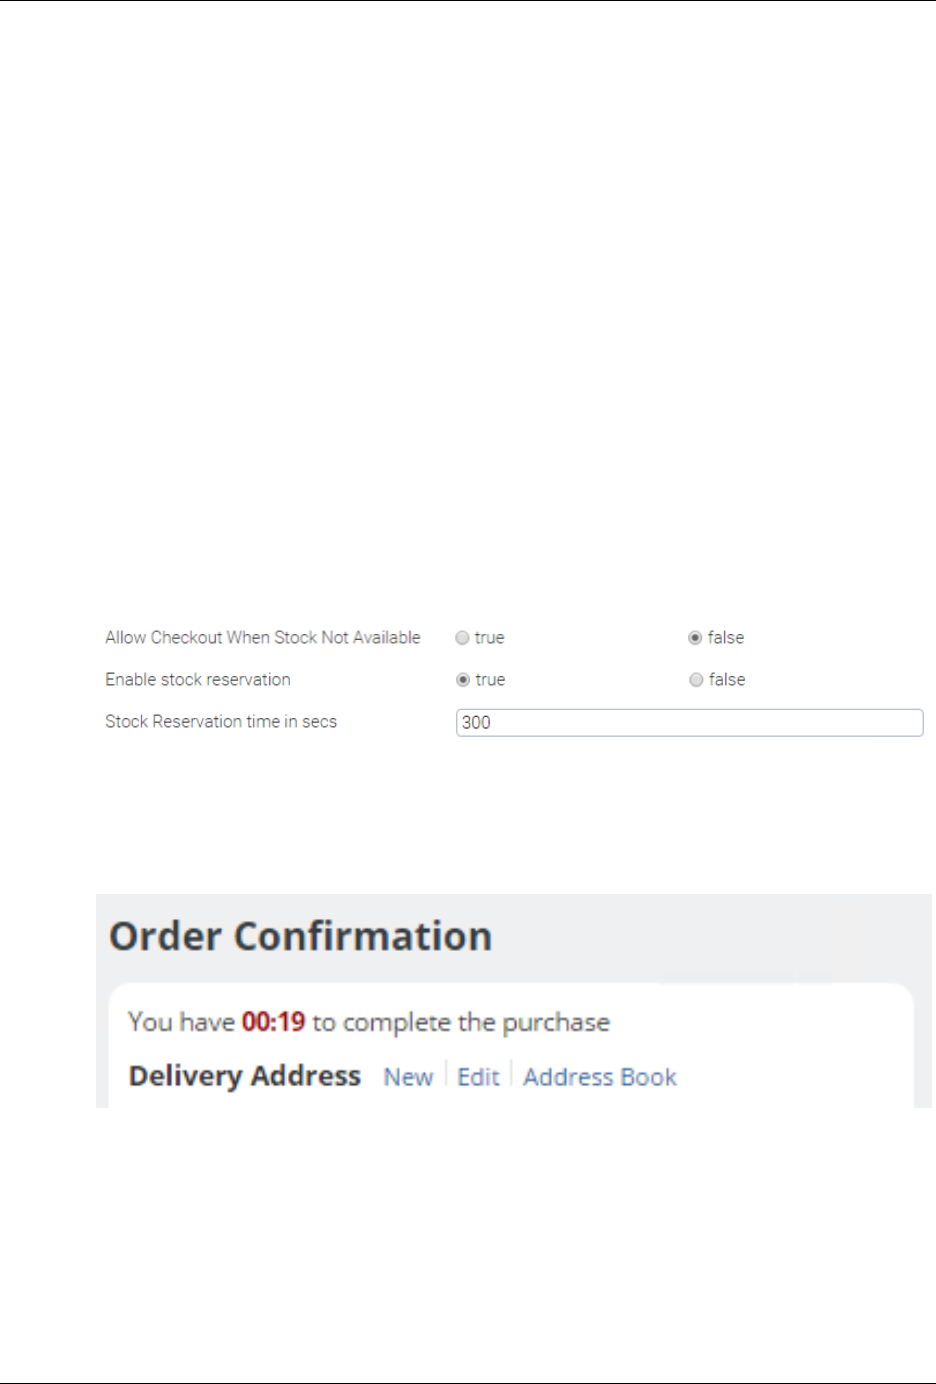Focus the Stock Reservation time input field

point(689,723)
